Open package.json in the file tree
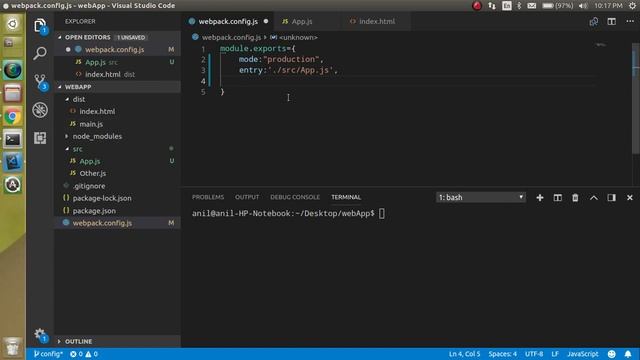640x360 pixels. click(94, 211)
